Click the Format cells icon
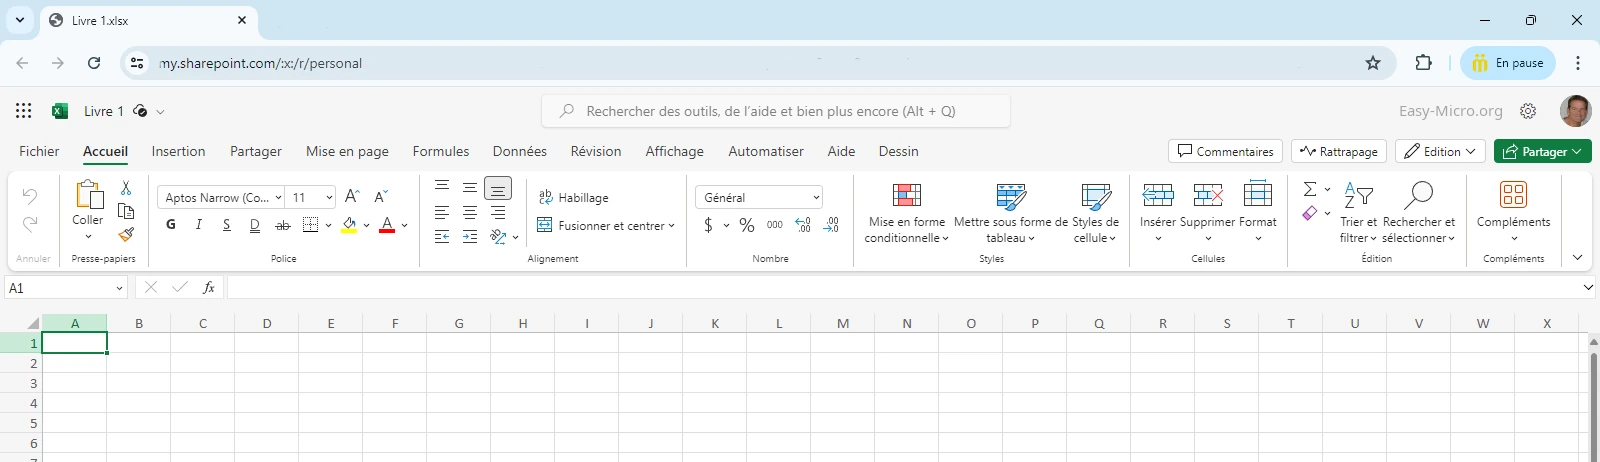Screen dimensions: 1600x462 tap(1258, 195)
